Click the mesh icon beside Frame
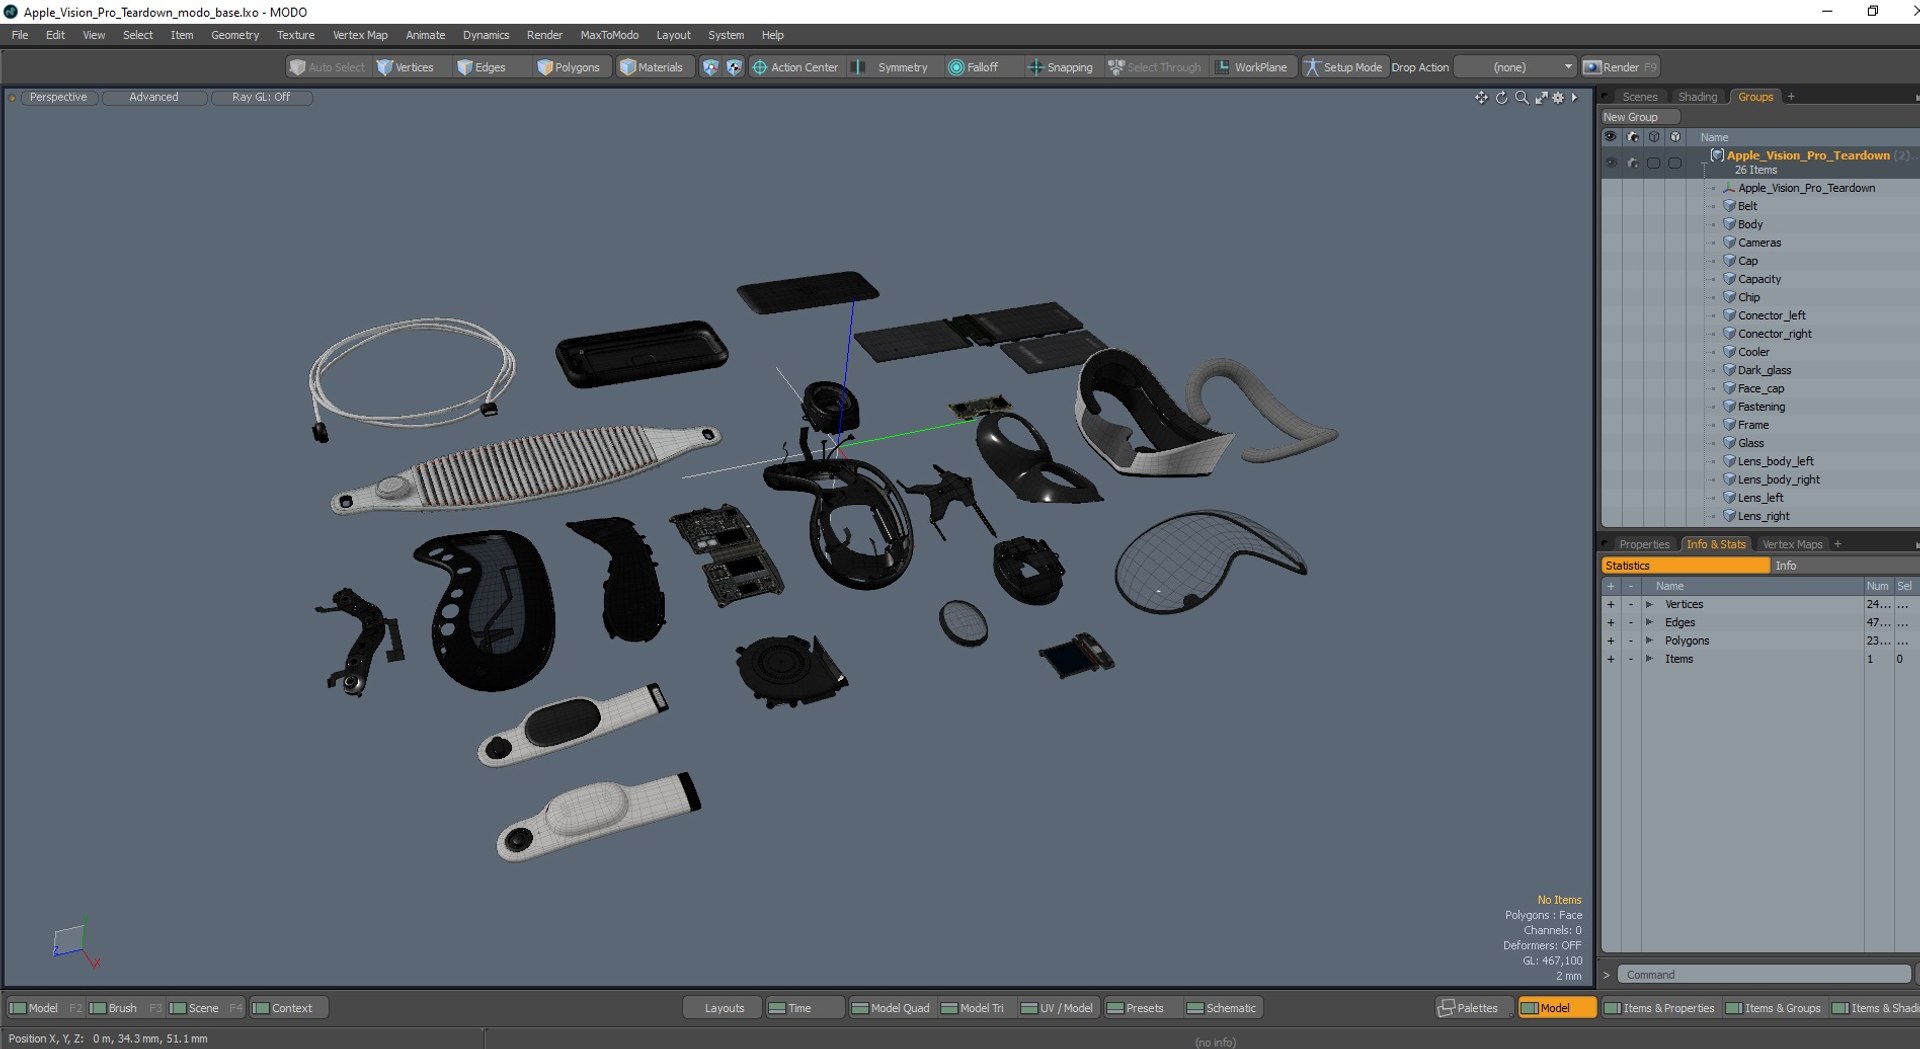The height and width of the screenshot is (1049, 1920). coord(1729,425)
